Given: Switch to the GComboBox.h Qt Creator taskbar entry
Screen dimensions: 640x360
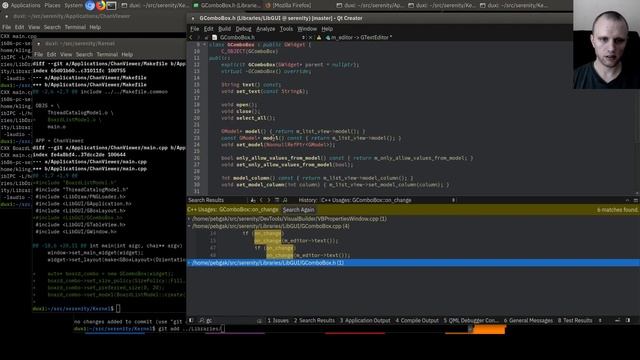Looking at the screenshot, I should coord(227,5).
